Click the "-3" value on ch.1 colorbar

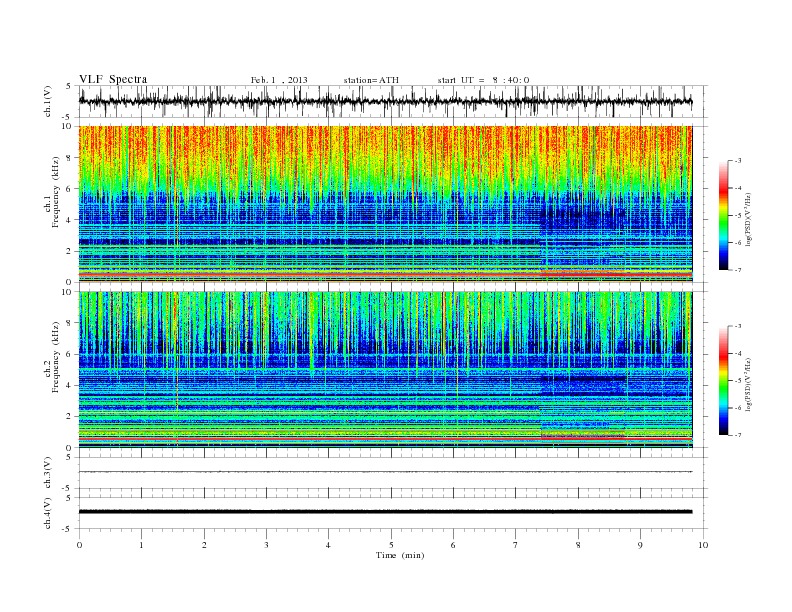tap(738, 161)
